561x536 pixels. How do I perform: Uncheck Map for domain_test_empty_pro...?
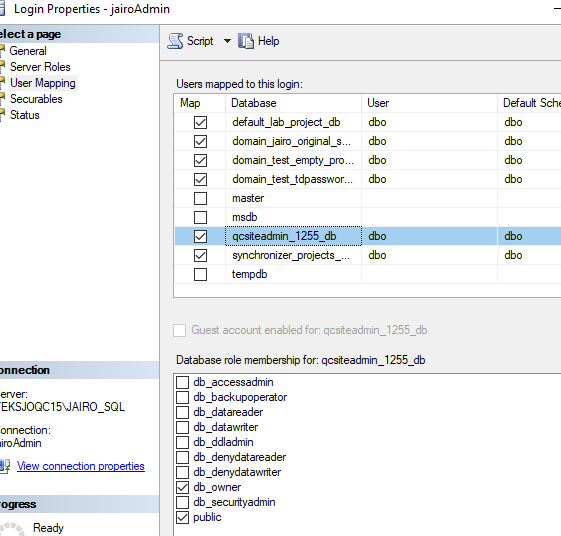(x=200, y=160)
